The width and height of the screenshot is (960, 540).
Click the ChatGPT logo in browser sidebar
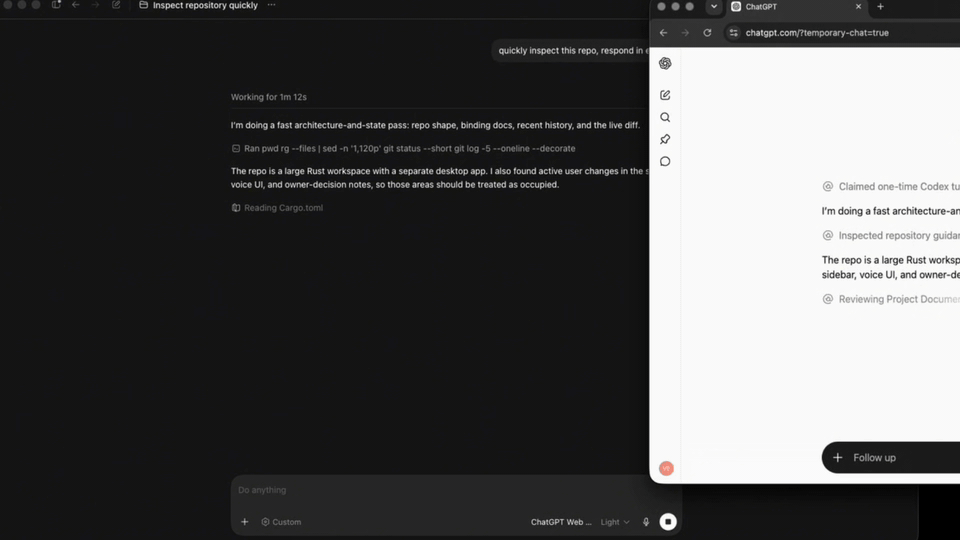[x=665, y=64]
